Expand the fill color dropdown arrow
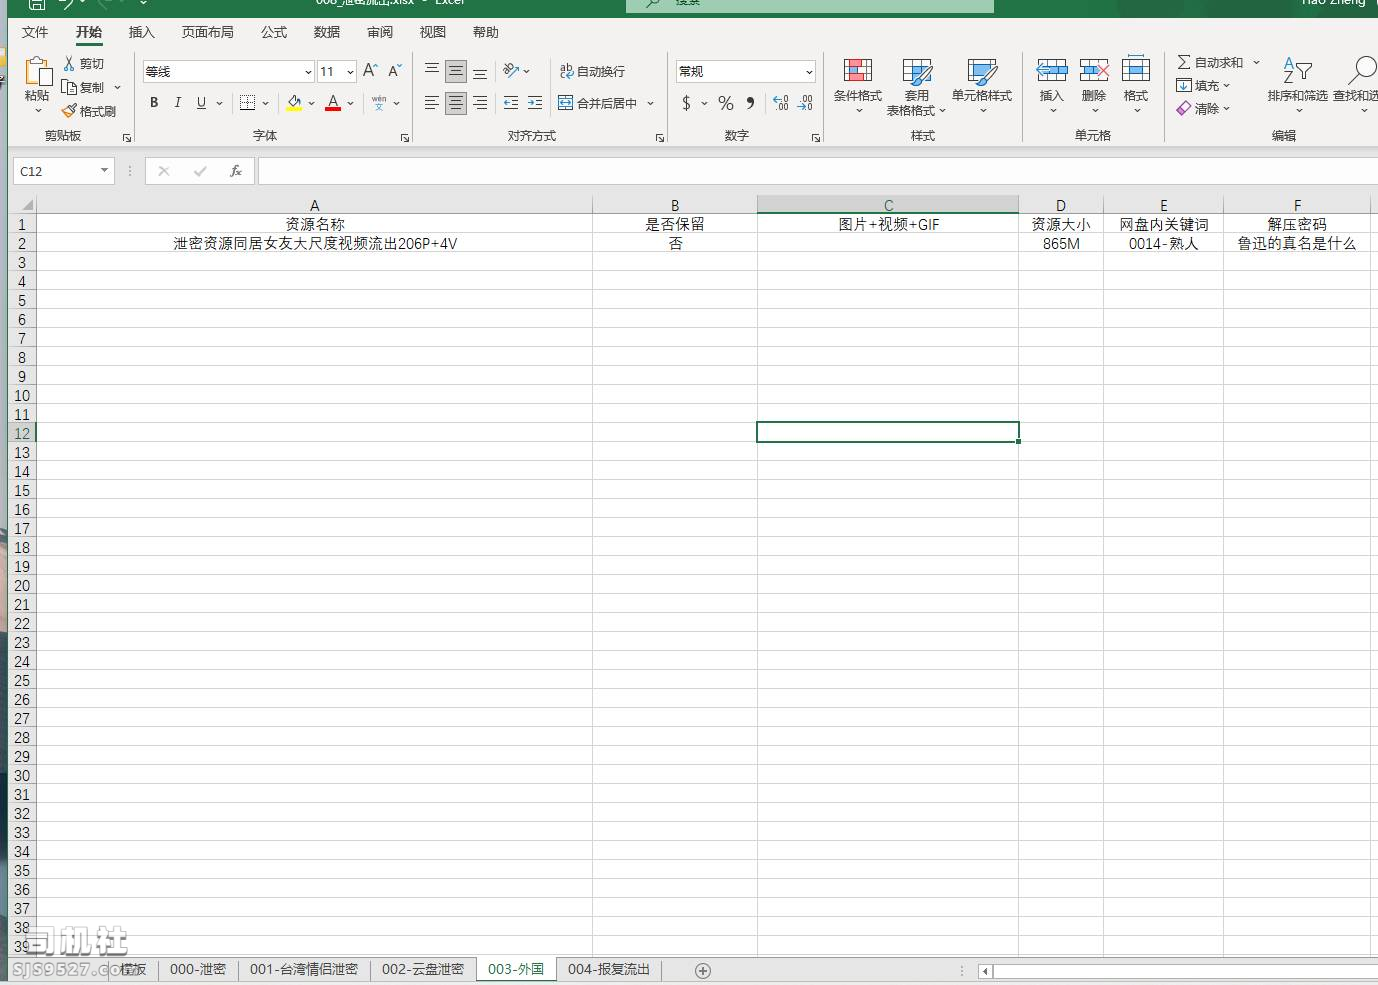 pyautogui.click(x=311, y=103)
